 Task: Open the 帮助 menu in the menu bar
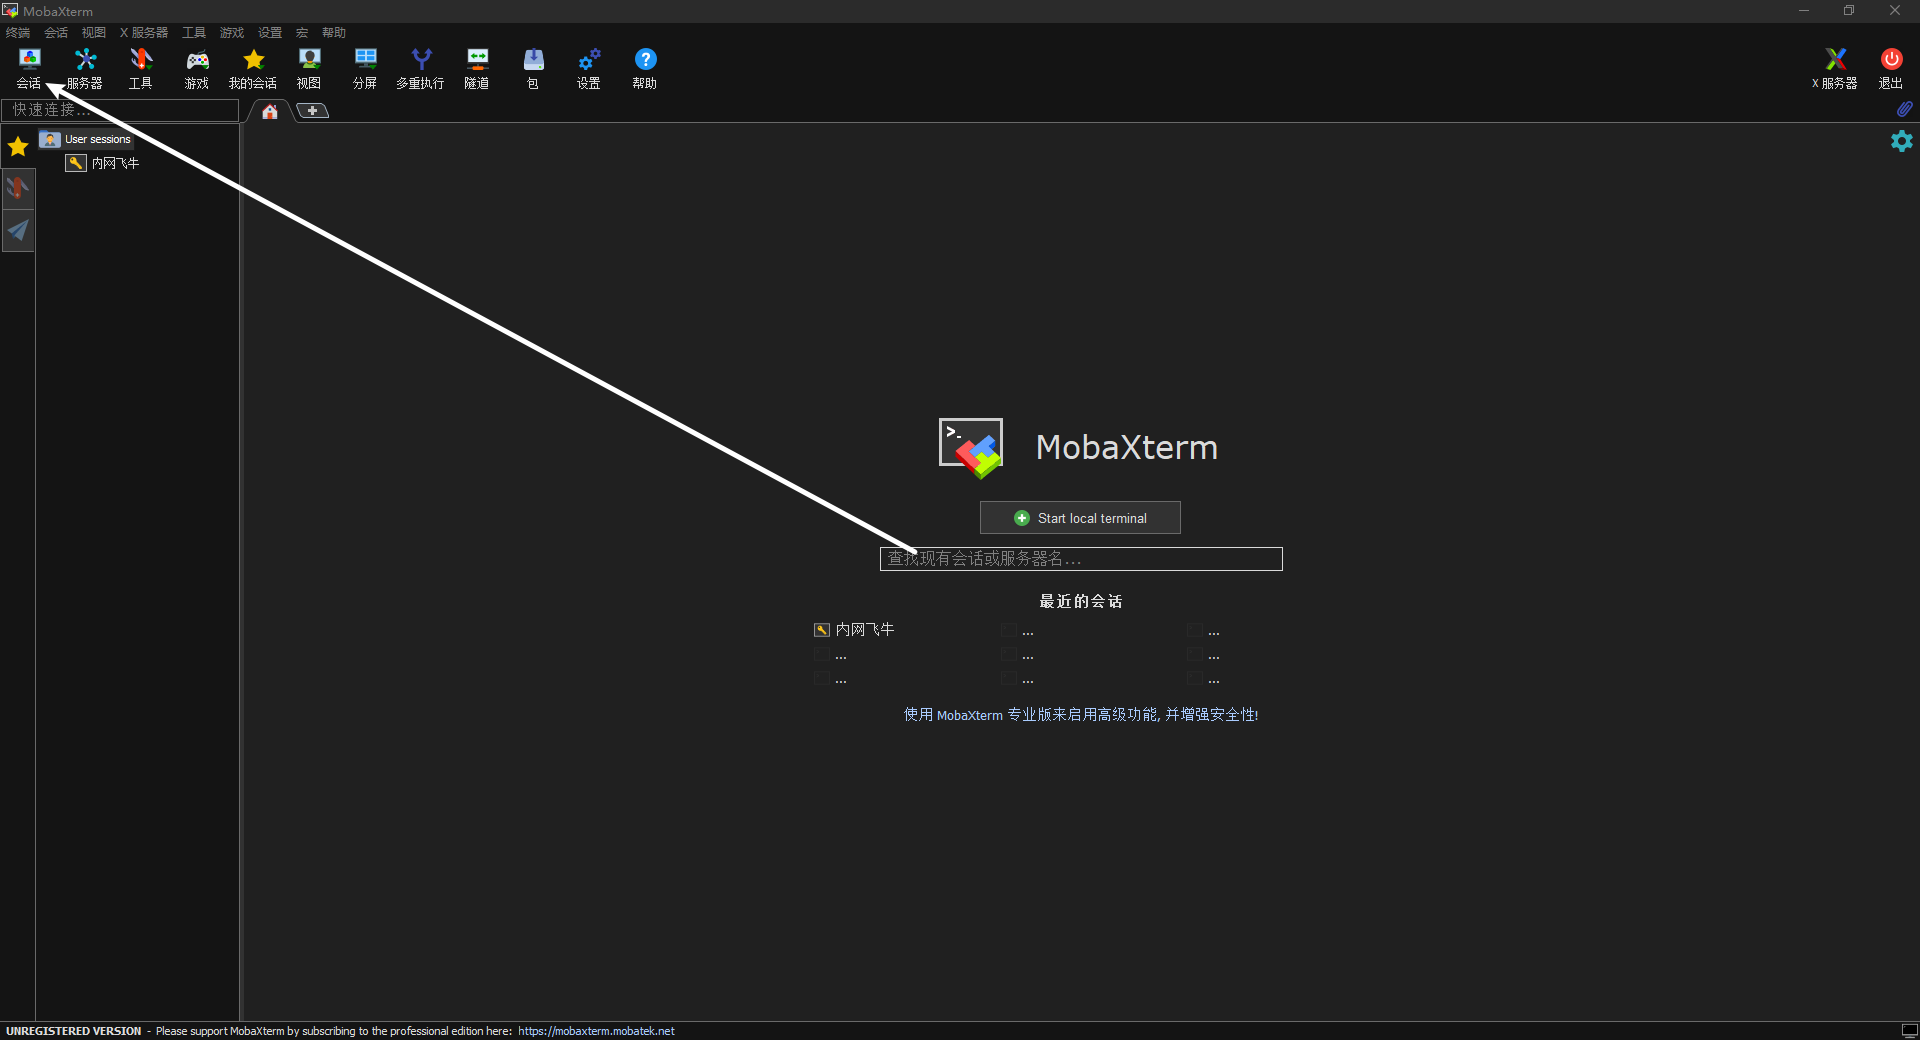pos(334,33)
